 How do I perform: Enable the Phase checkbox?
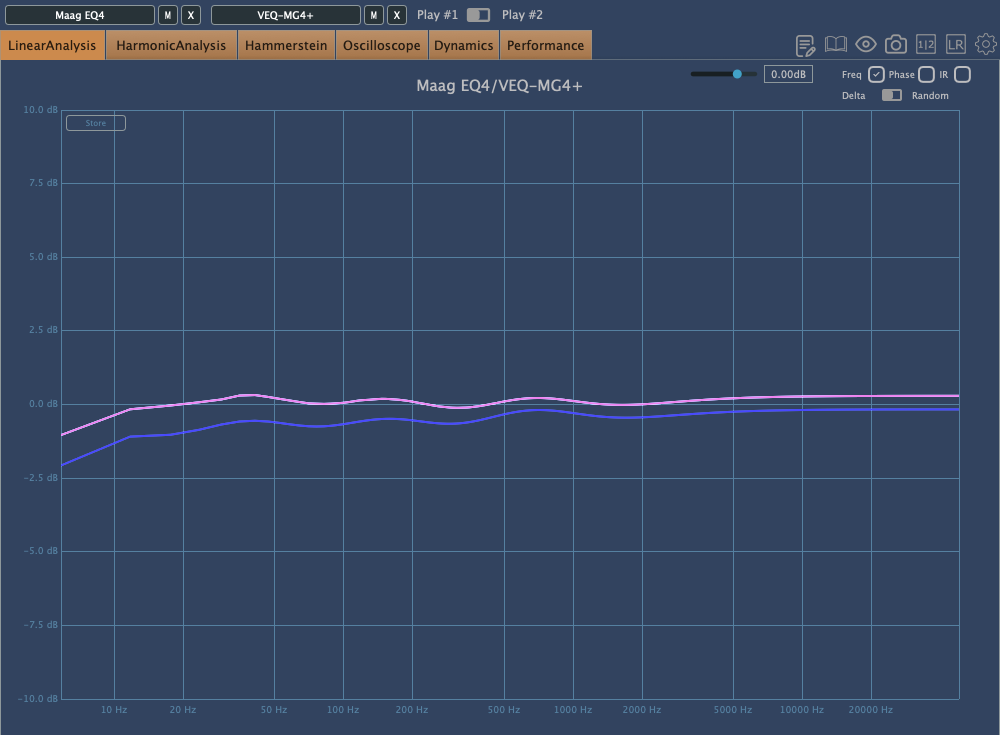(x=927, y=75)
